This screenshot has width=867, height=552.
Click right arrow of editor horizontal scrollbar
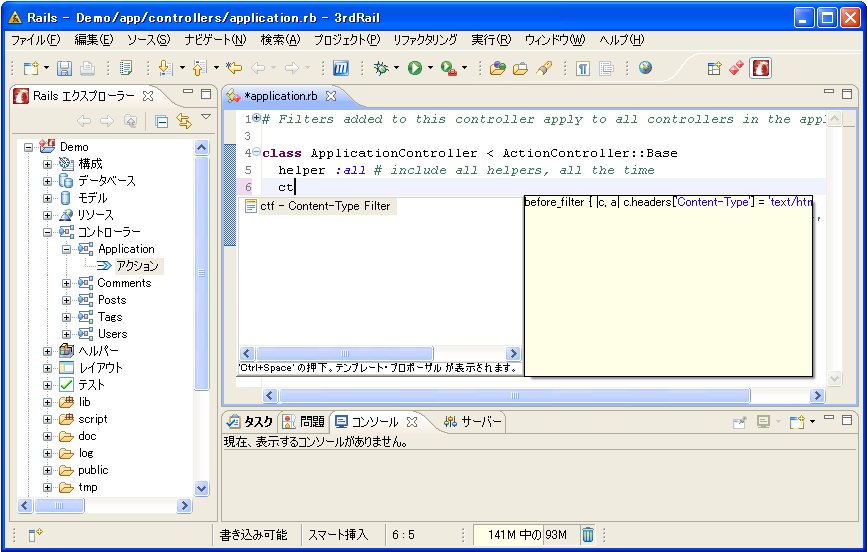(x=817, y=395)
